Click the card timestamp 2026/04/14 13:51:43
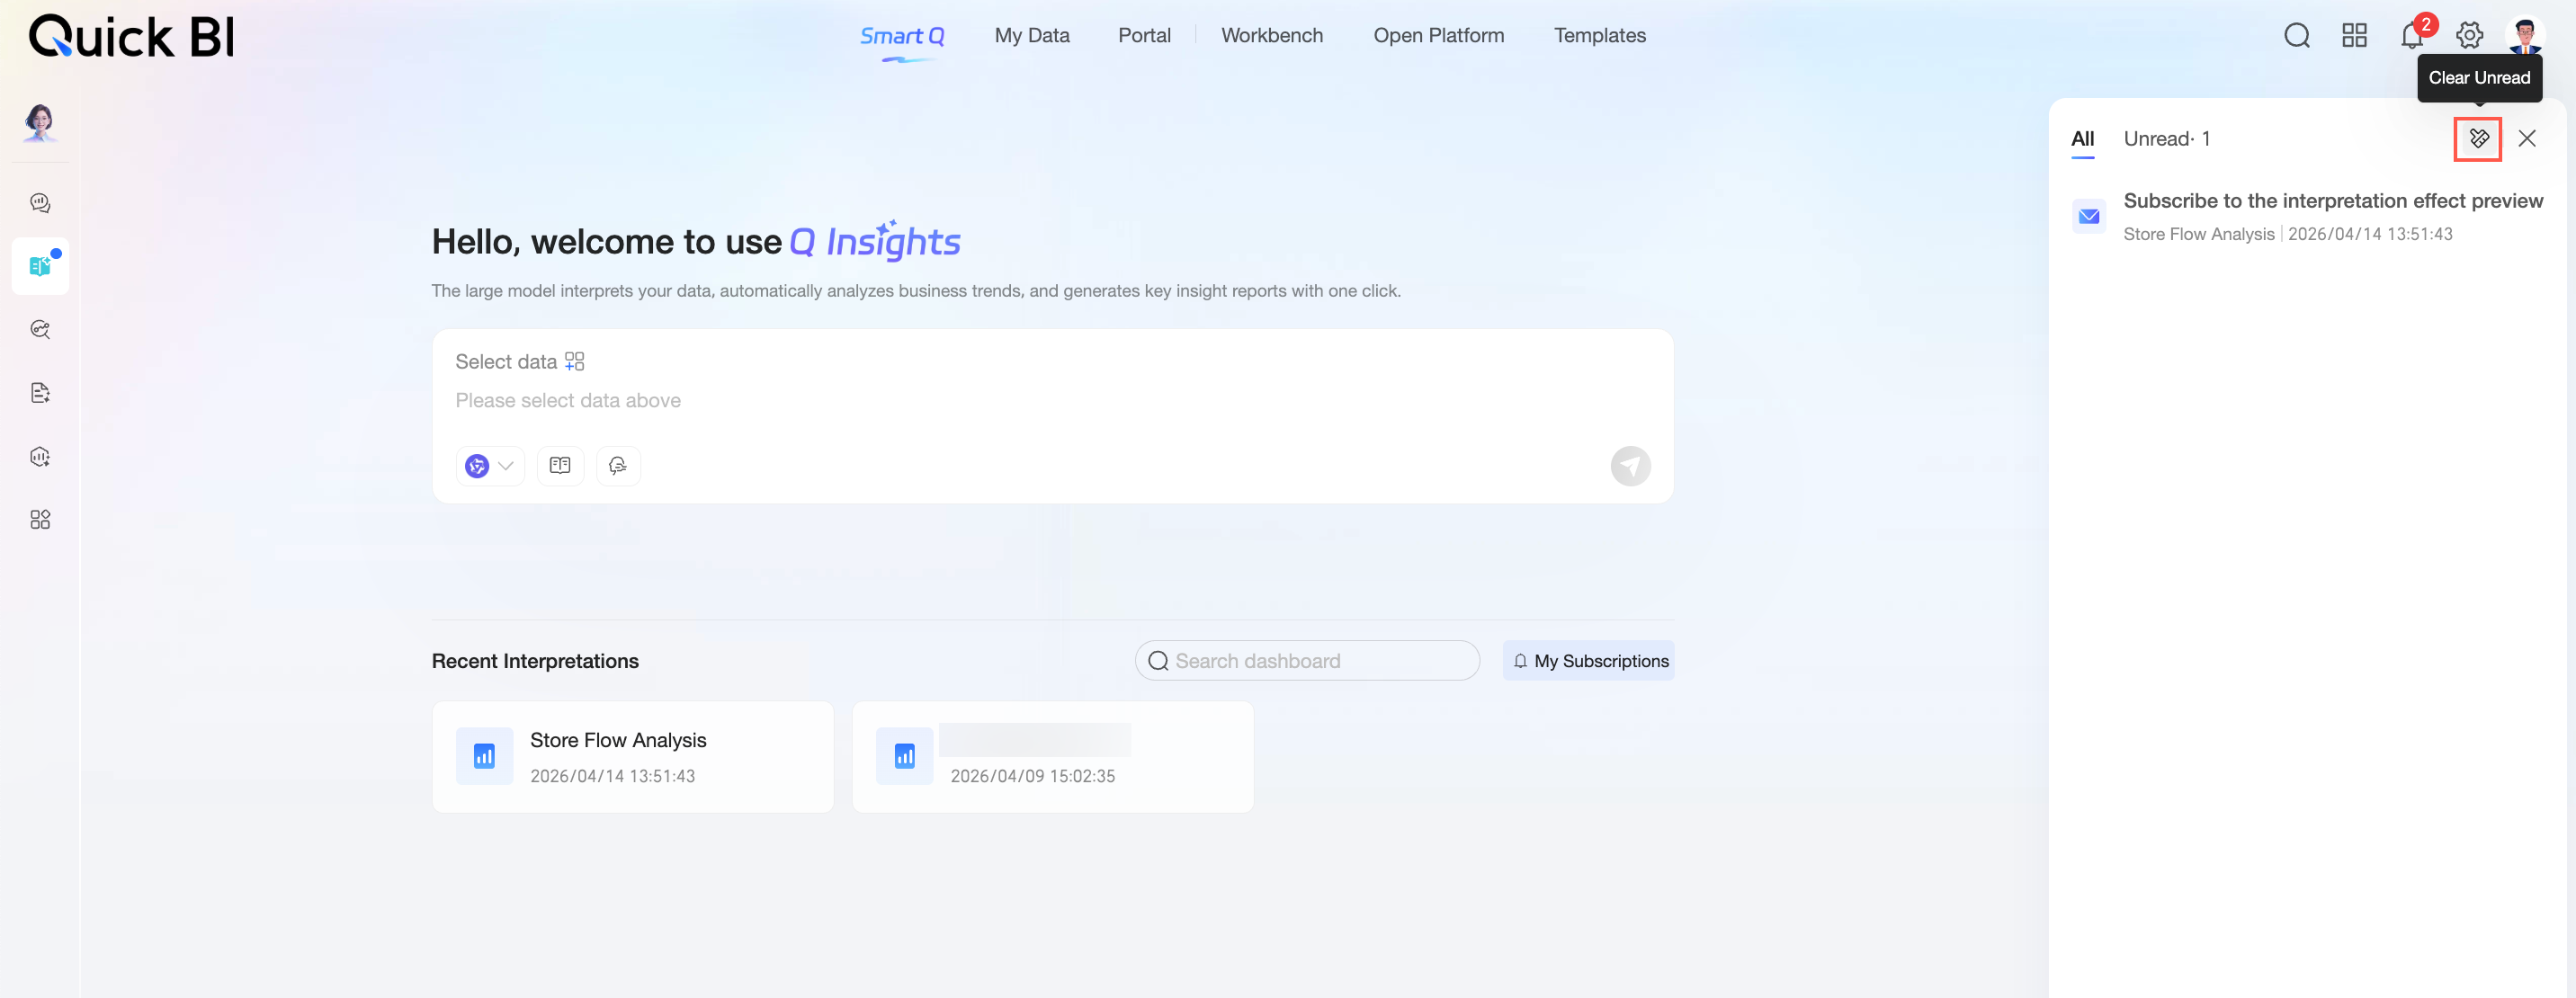 coord(612,776)
